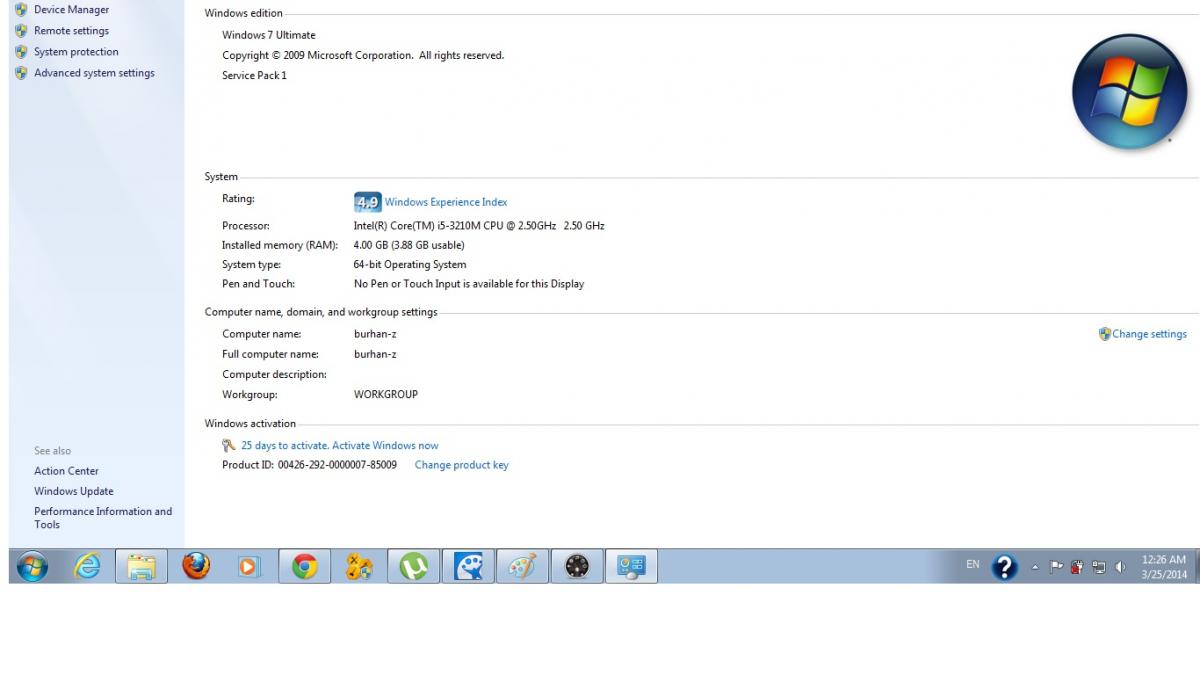Viewport: 1200px width, 675px height.
Task: Click Change settings for computer name
Action: click(1148, 334)
